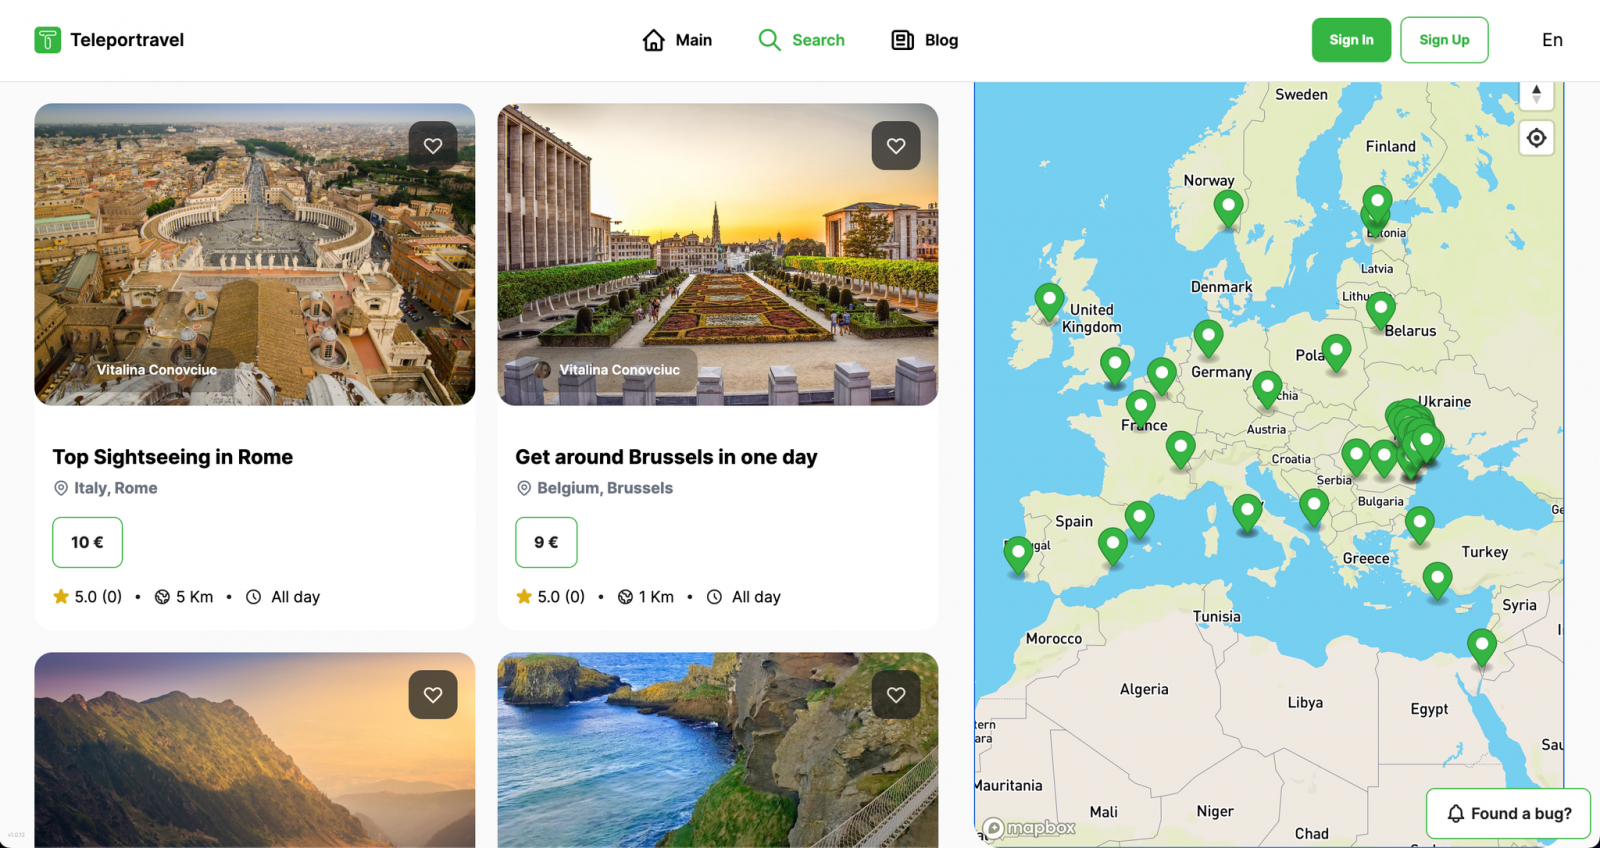Click the Sign Up button
This screenshot has width=1600, height=848.
(x=1444, y=40)
